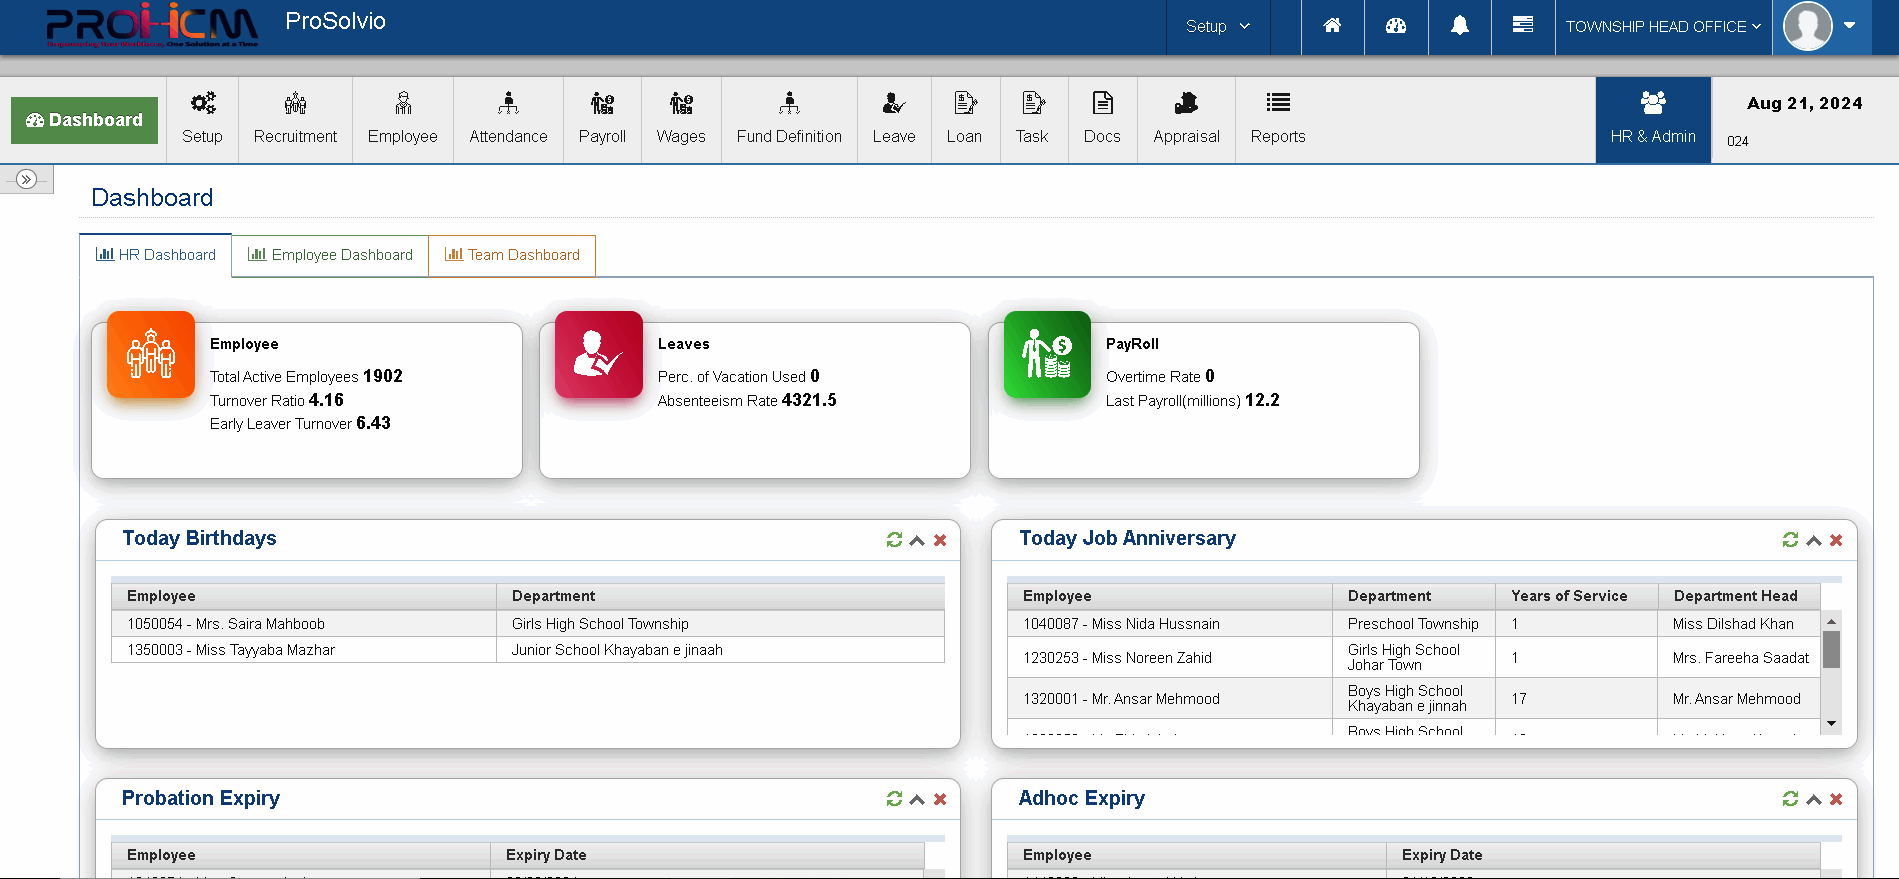Click the HR & Admin button
Screen dimensions: 1899x879
tap(1652, 119)
